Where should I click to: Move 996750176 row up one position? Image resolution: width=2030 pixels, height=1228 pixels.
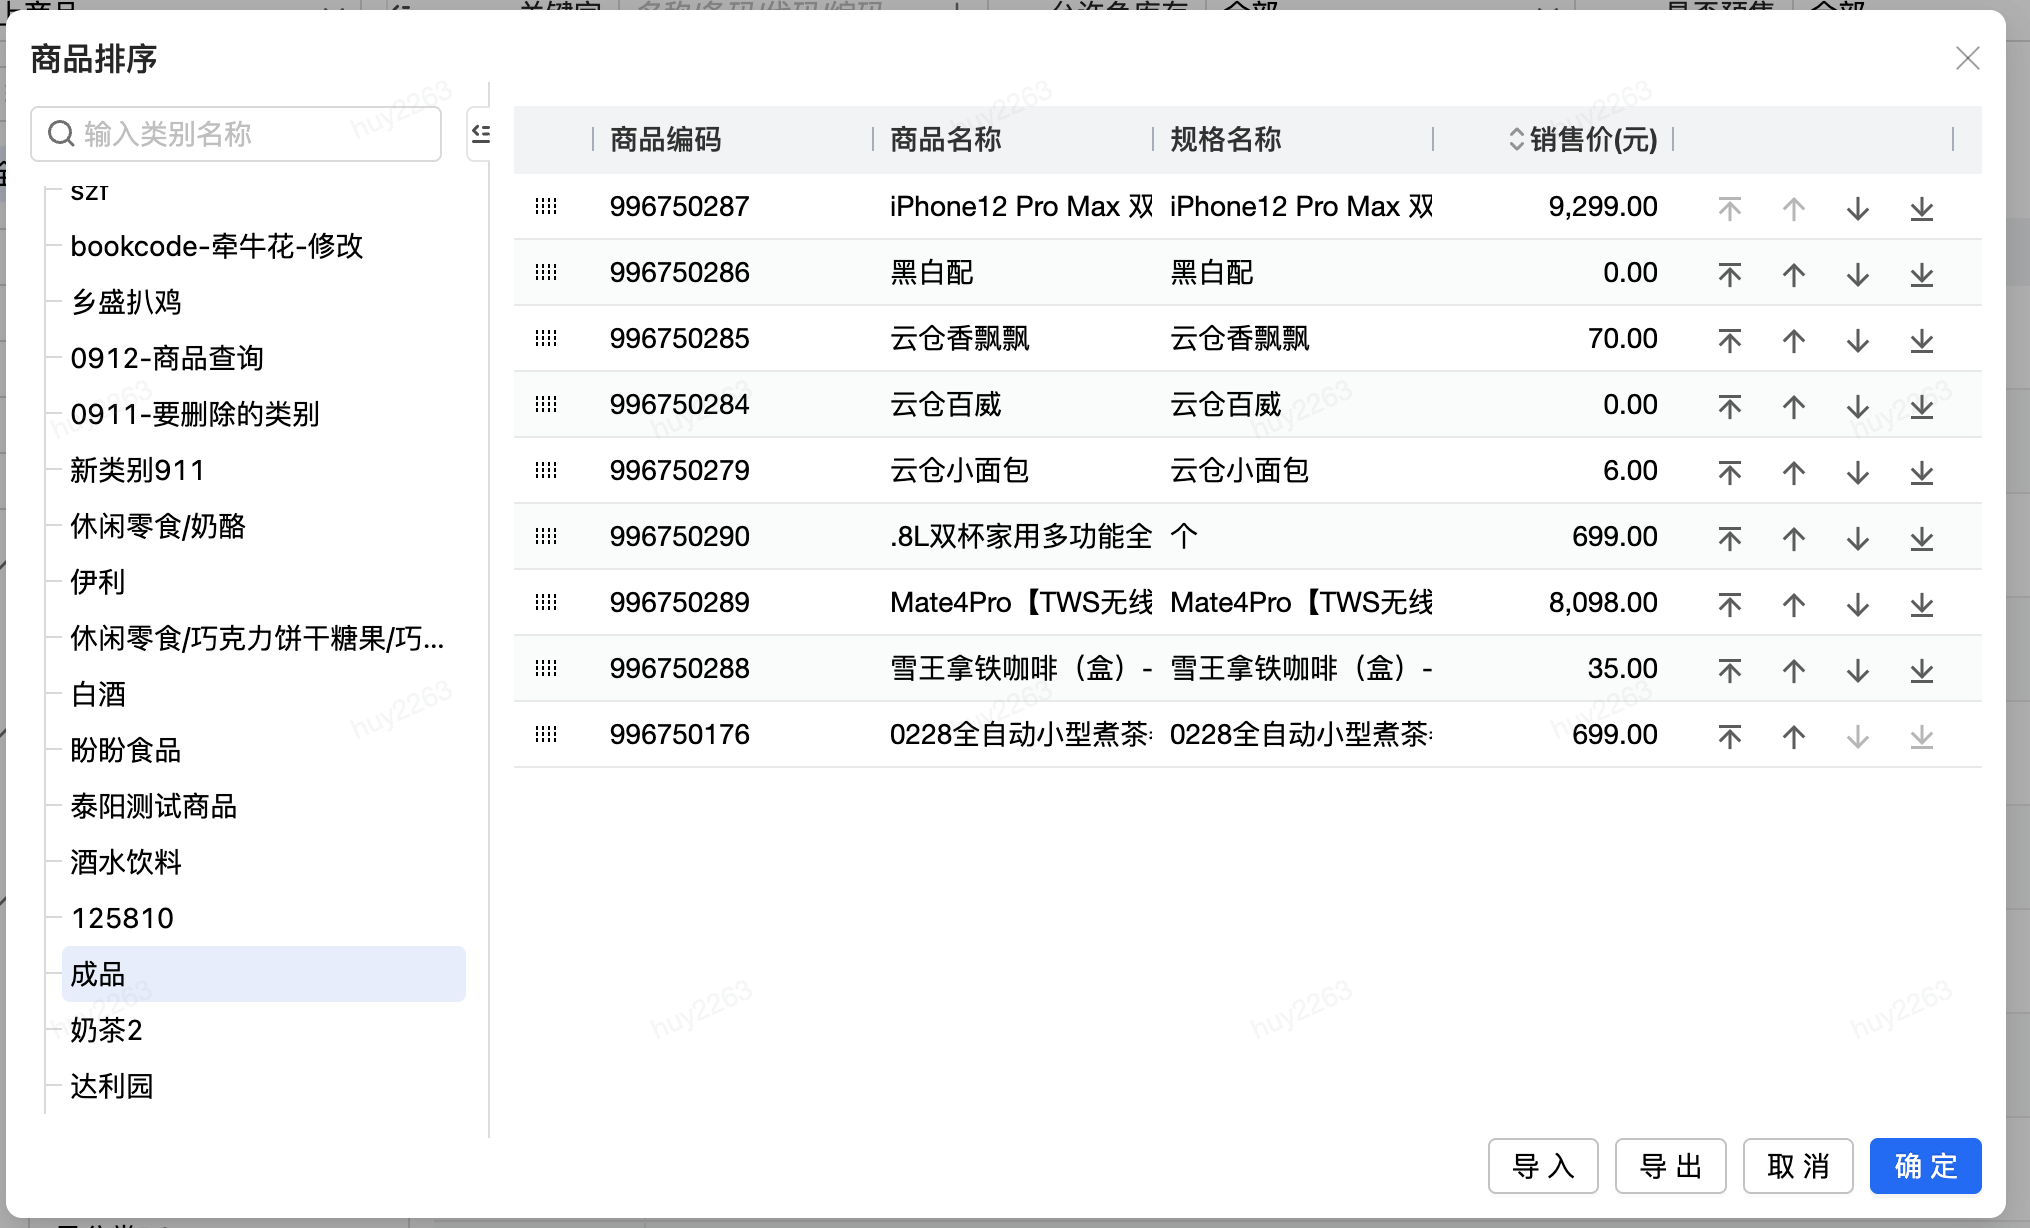[x=1793, y=736]
